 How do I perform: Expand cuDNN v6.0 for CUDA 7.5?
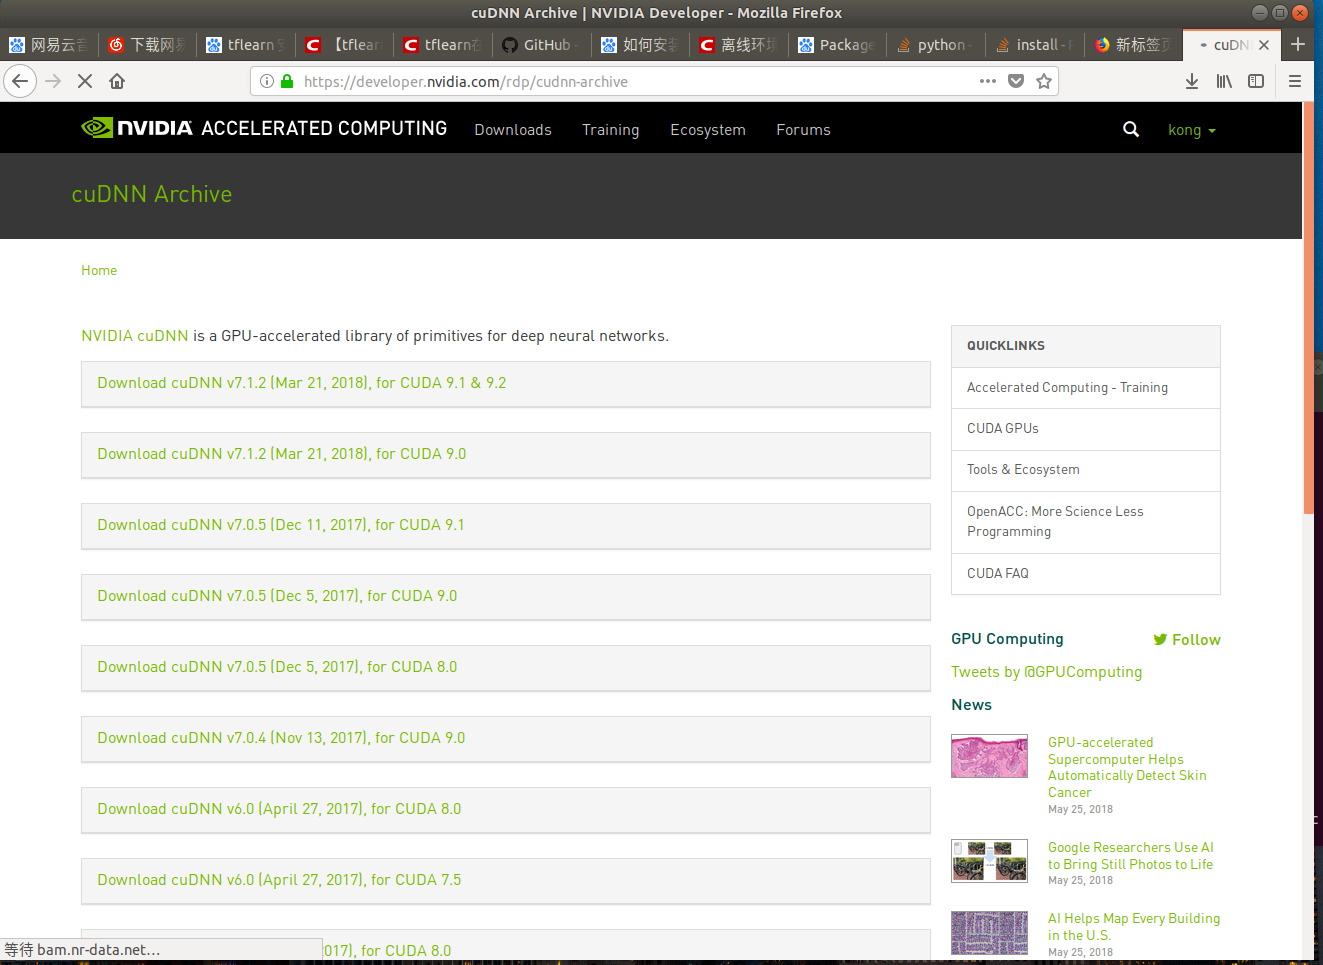pos(506,881)
